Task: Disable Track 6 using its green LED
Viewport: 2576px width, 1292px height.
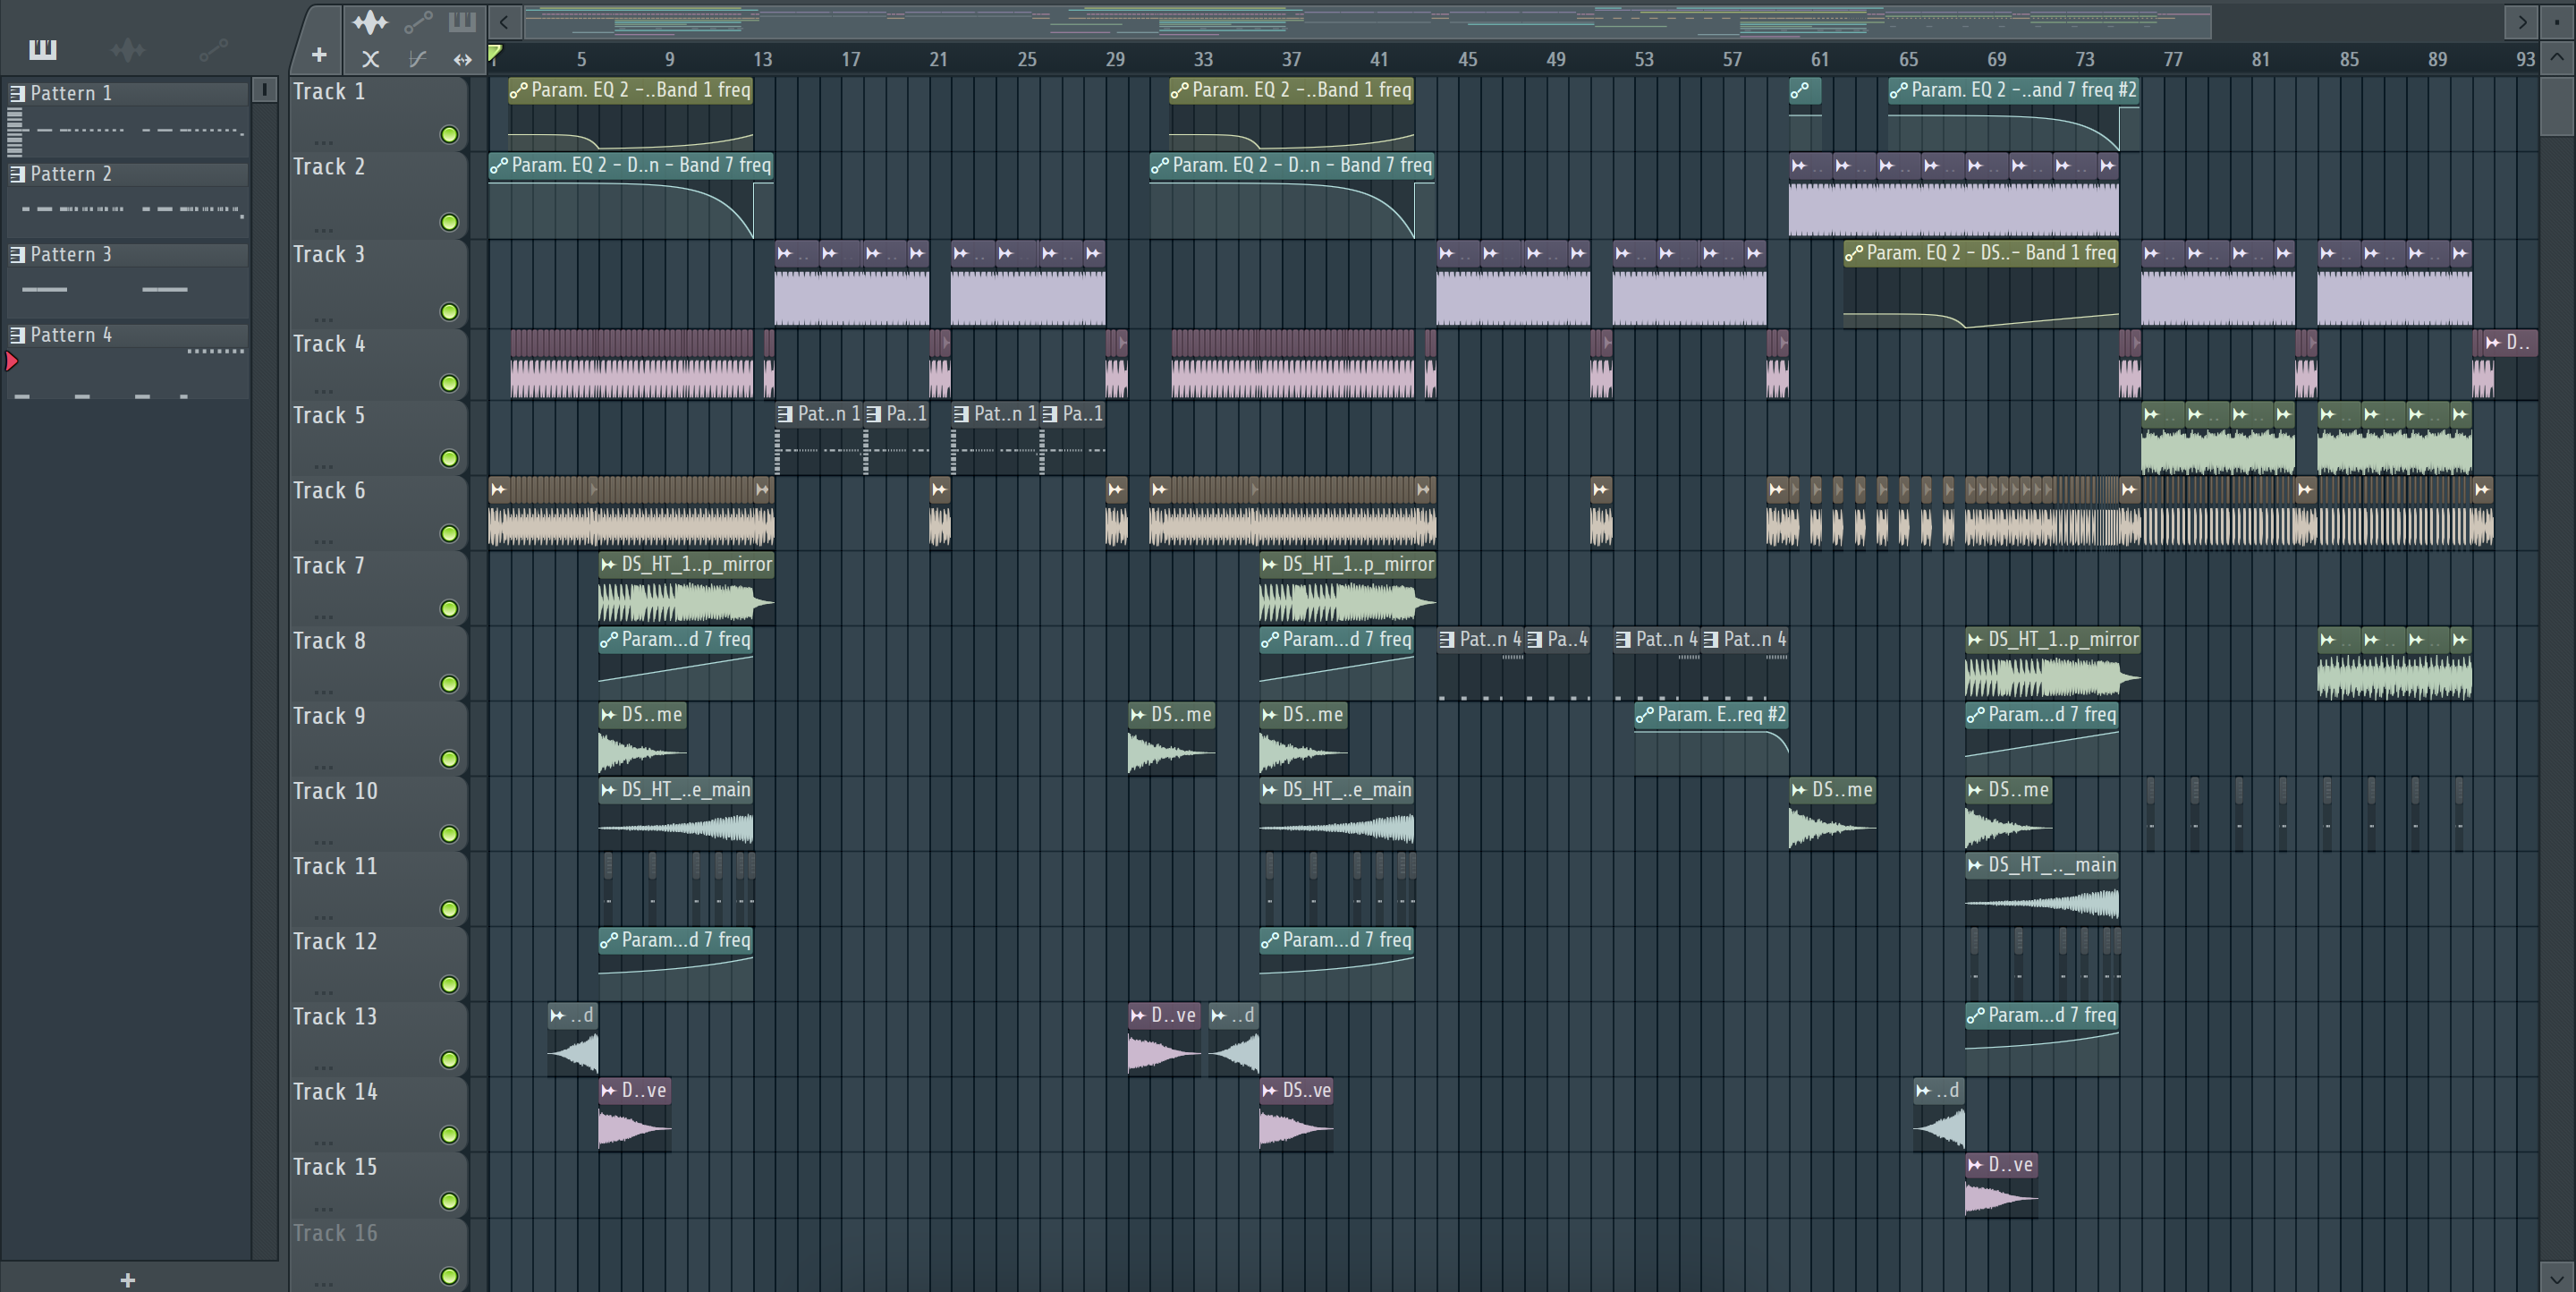Action: point(449,533)
